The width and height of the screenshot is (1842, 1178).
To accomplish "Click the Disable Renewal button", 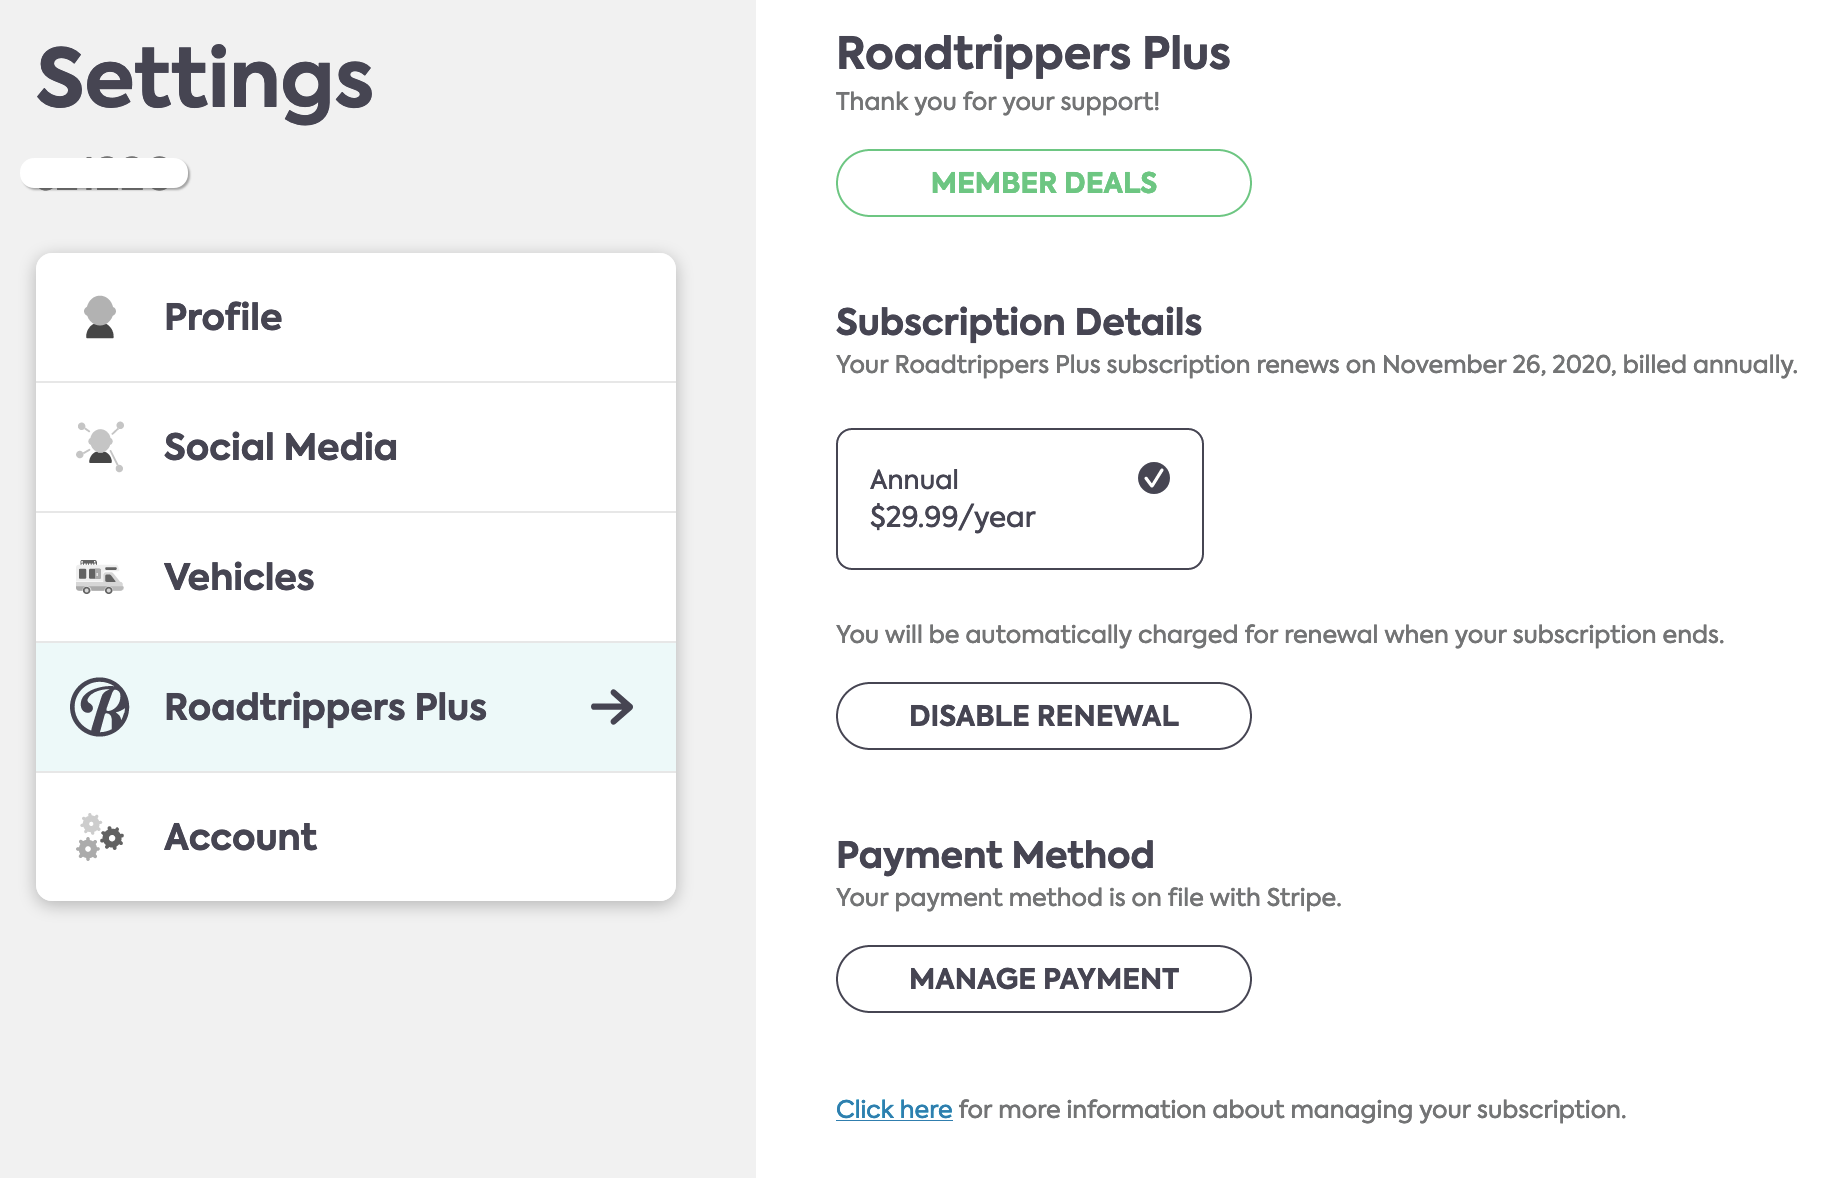I will click(1044, 716).
